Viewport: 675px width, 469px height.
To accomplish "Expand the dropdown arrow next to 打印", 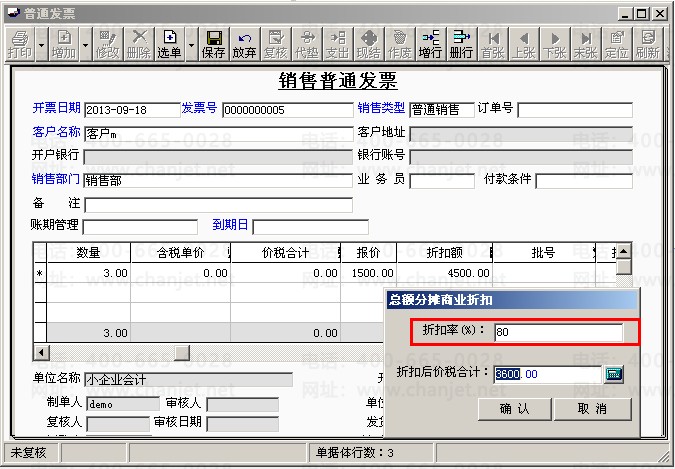I will pyautogui.click(x=41, y=44).
